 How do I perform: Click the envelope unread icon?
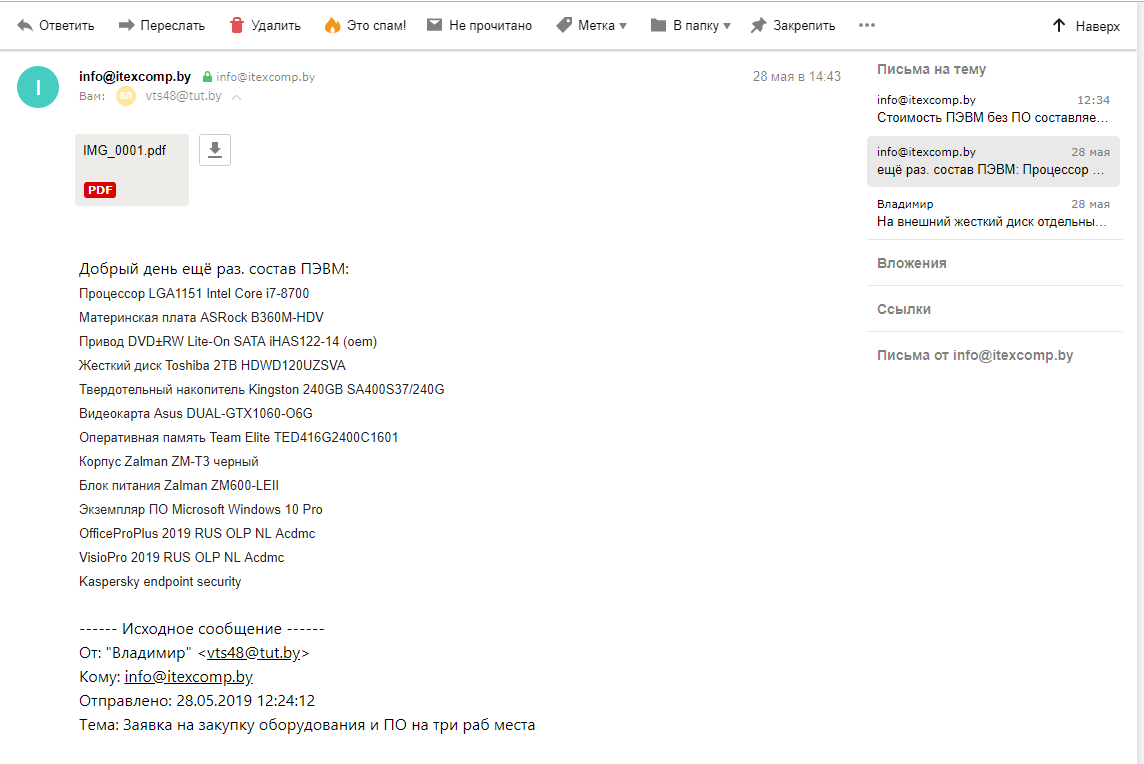[434, 26]
